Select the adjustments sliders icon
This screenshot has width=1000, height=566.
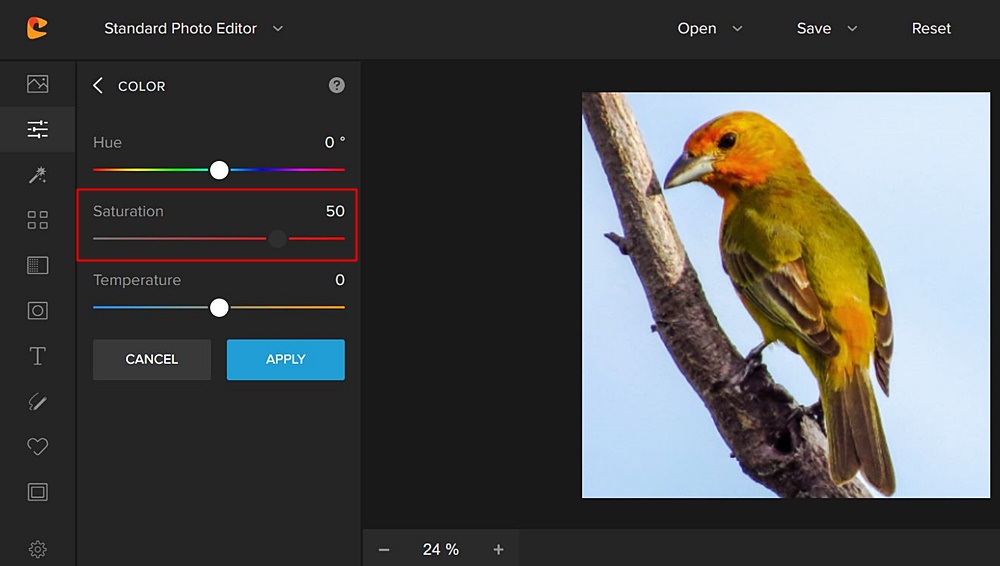pyautogui.click(x=37, y=129)
